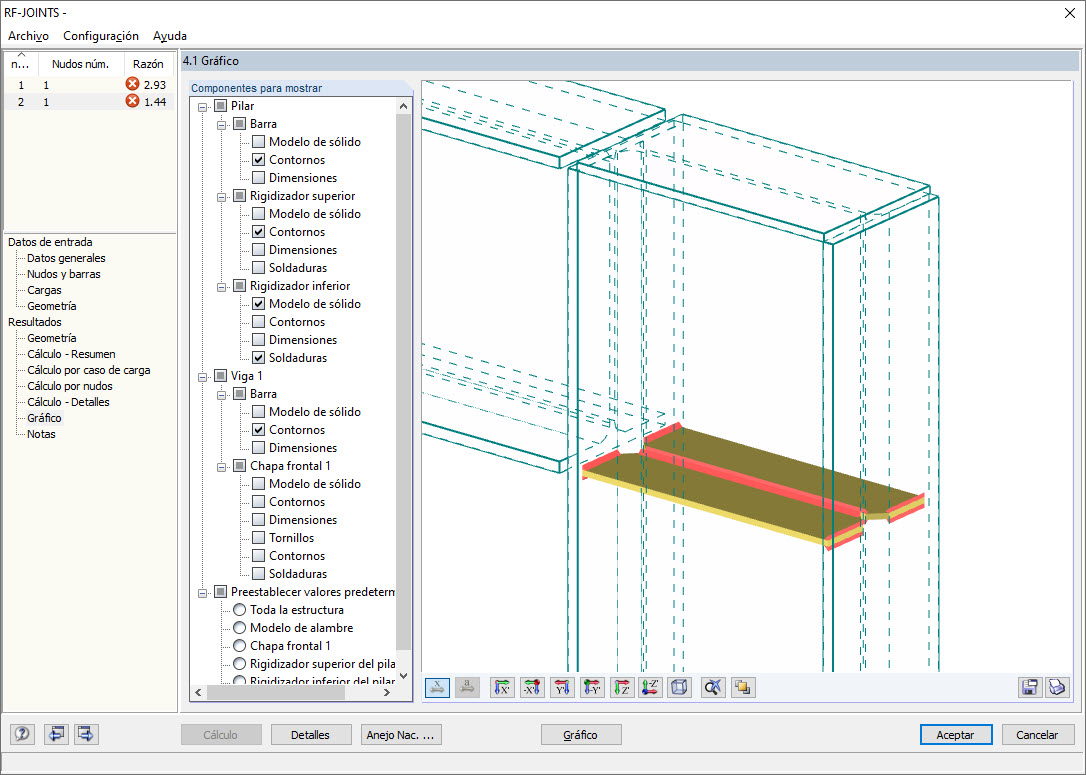
Task: Set view in Z' direction
Action: (622, 688)
